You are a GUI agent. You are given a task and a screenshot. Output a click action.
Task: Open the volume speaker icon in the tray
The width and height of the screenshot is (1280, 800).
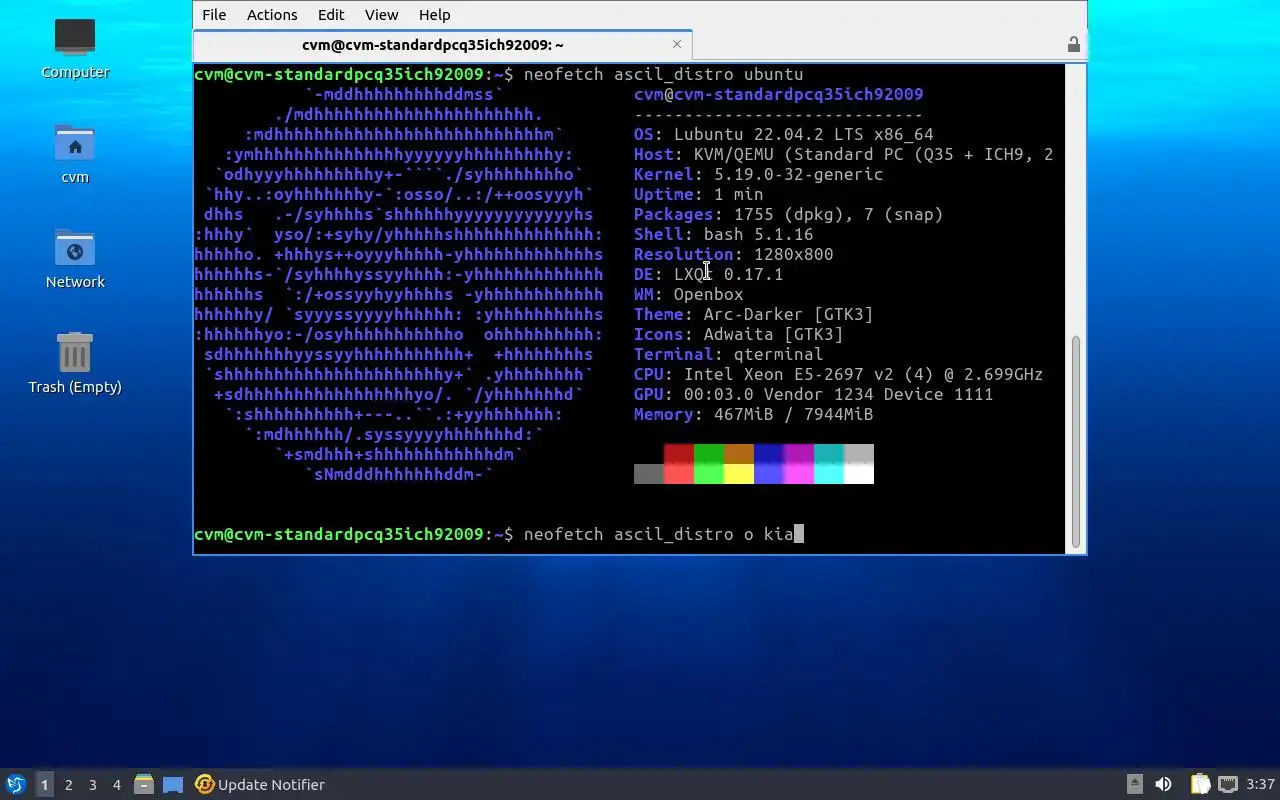coord(1163,785)
